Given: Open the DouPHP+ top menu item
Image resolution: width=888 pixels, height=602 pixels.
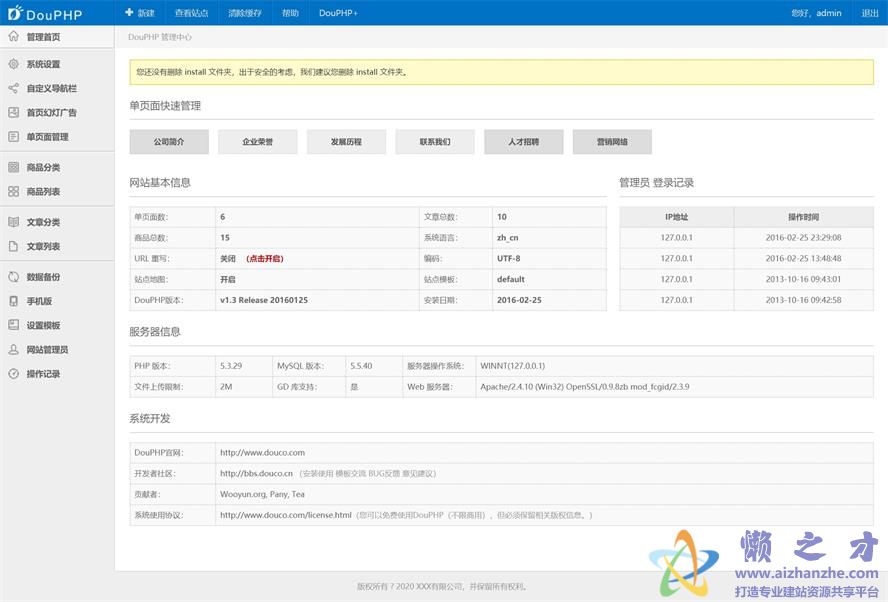Looking at the screenshot, I should 338,13.
